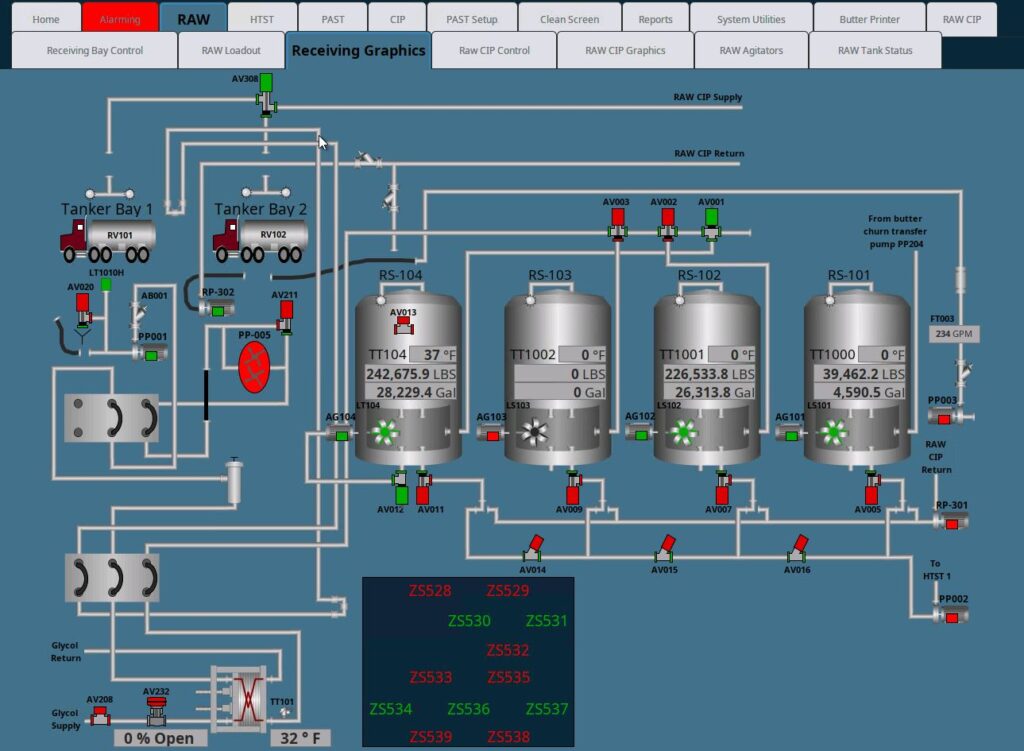Select the Tanker Bay 1 truck icon
The image size is (1024, 751).
[103, 237]
